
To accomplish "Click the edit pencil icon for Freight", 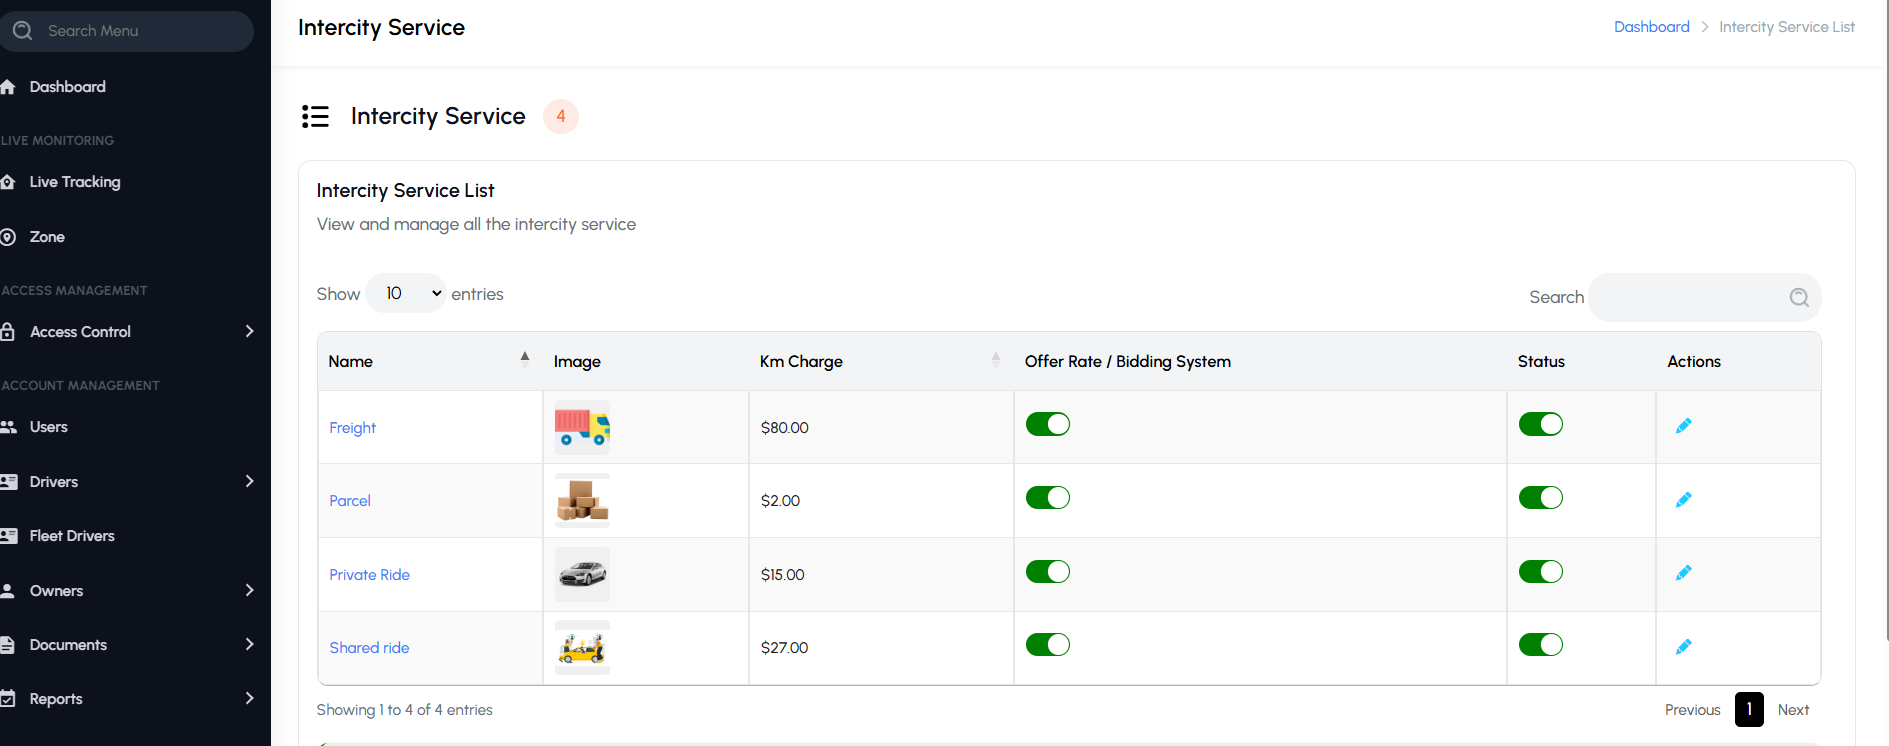I will [1683, 426].
